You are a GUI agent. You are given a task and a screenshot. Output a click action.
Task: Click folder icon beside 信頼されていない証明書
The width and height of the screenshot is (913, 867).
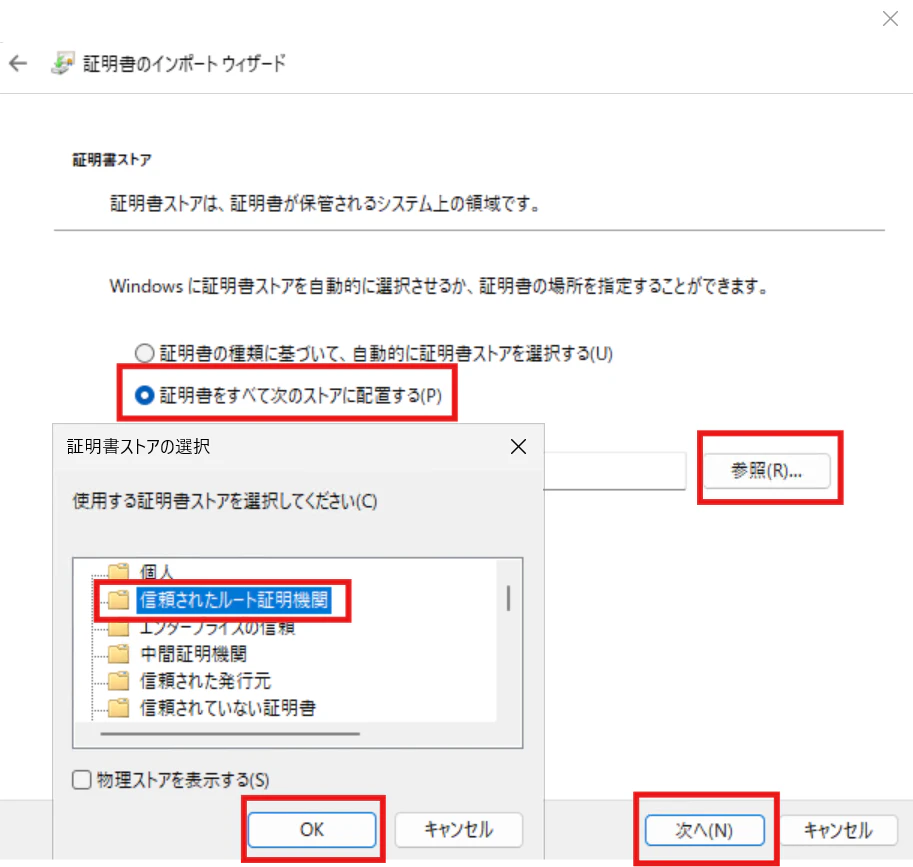tap(119, 707)
